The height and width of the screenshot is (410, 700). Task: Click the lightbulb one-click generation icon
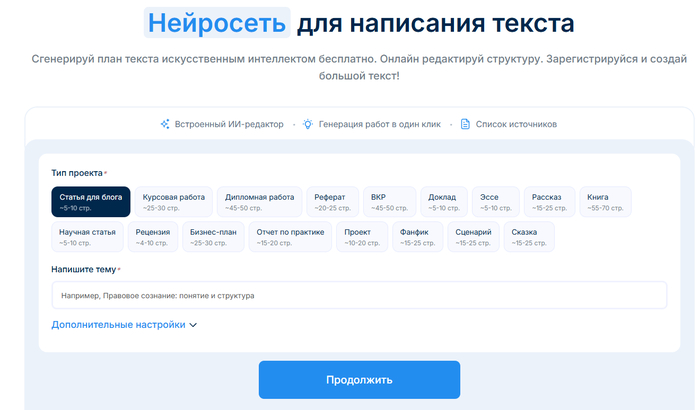(308, 124)
